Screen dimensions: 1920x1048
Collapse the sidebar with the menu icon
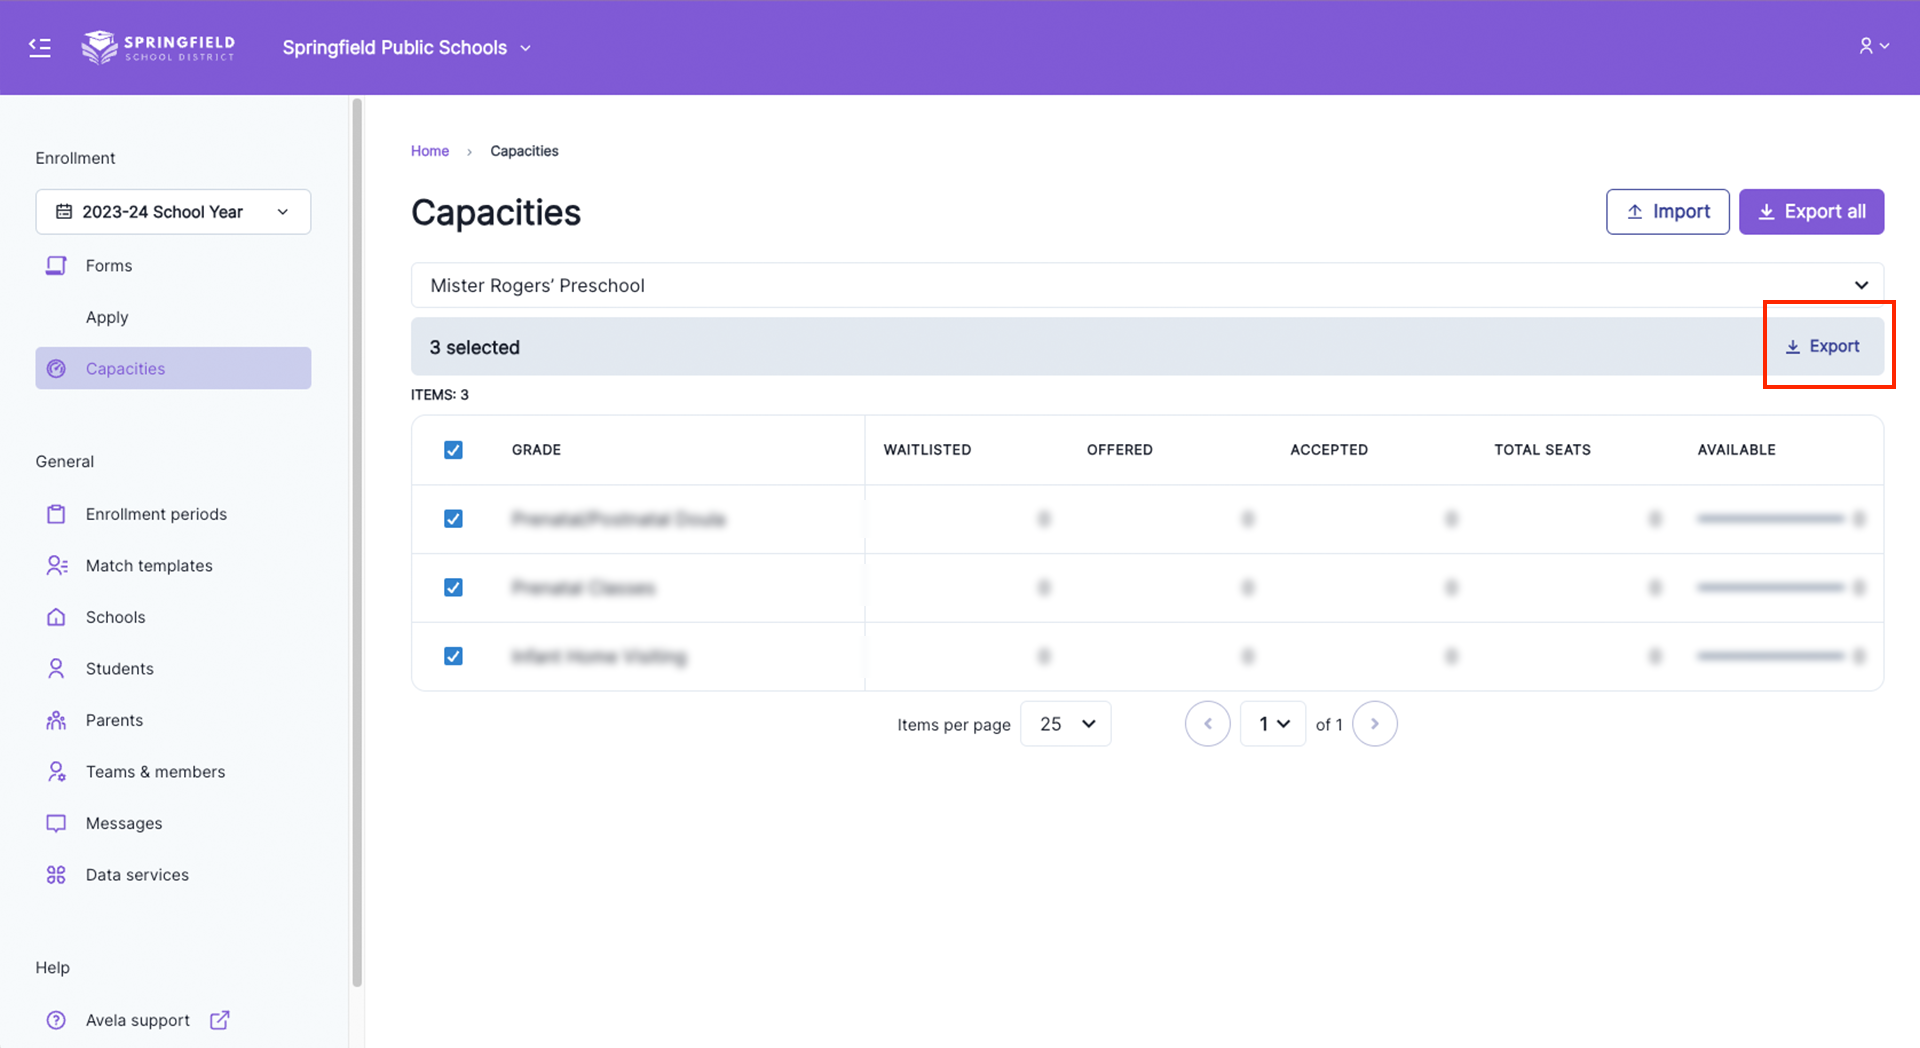tap(40, 47)
